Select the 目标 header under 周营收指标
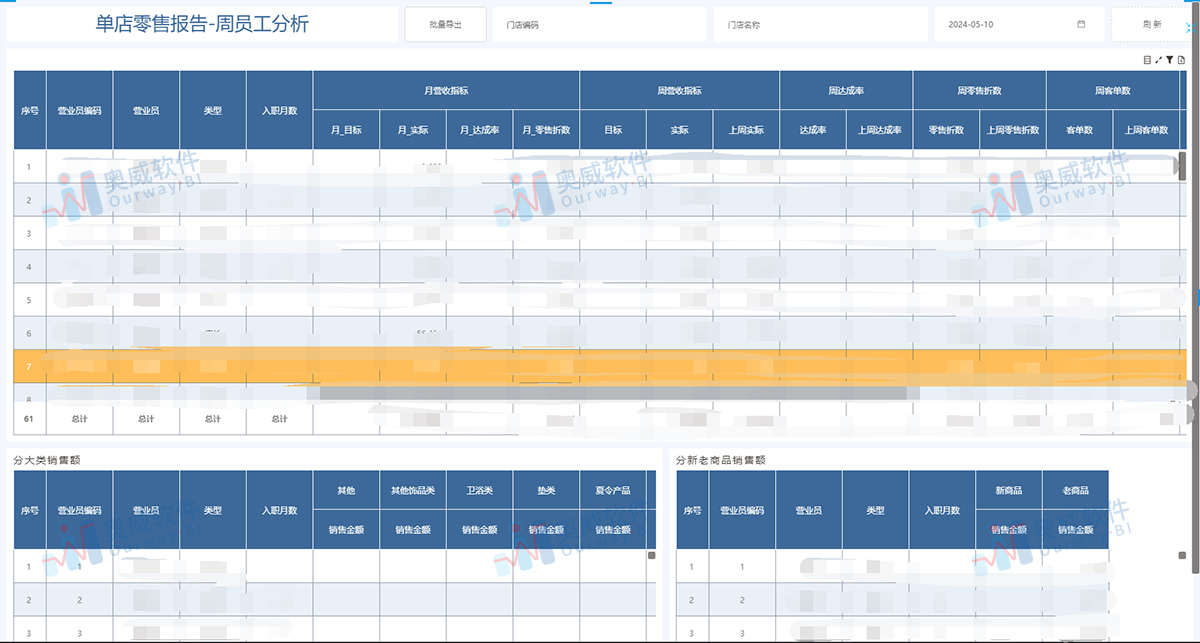This screenshot has height=643, width=1200. 613,130
